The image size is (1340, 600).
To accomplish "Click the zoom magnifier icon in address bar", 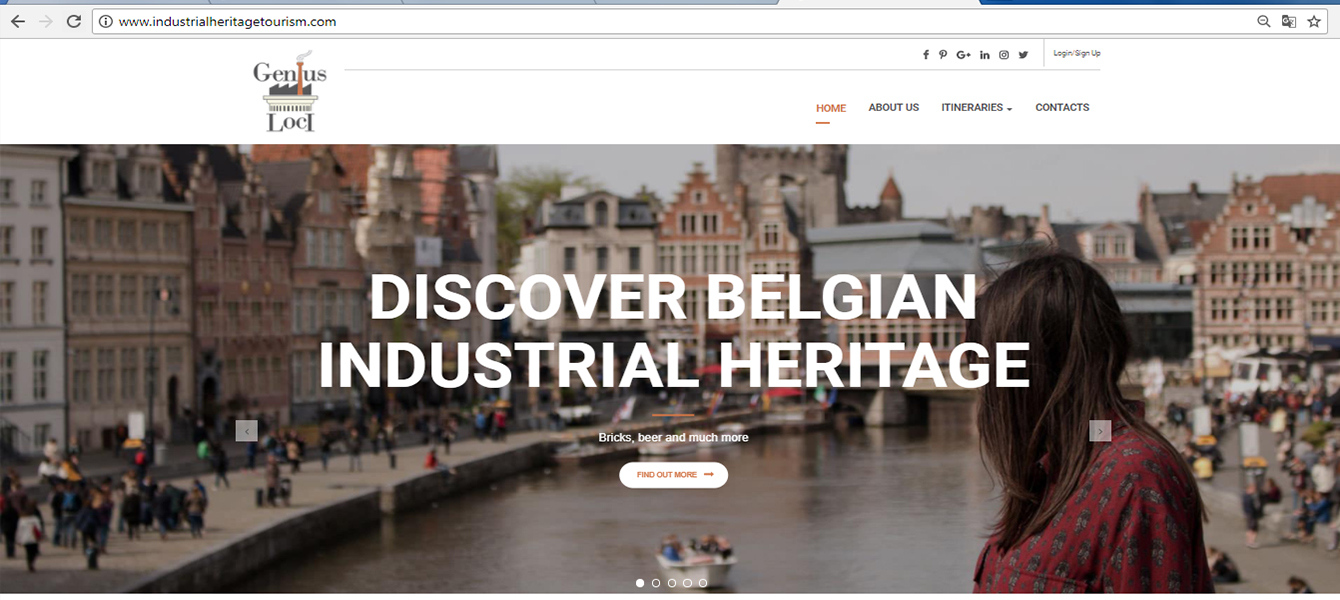I will click(x=1264, y=21).
